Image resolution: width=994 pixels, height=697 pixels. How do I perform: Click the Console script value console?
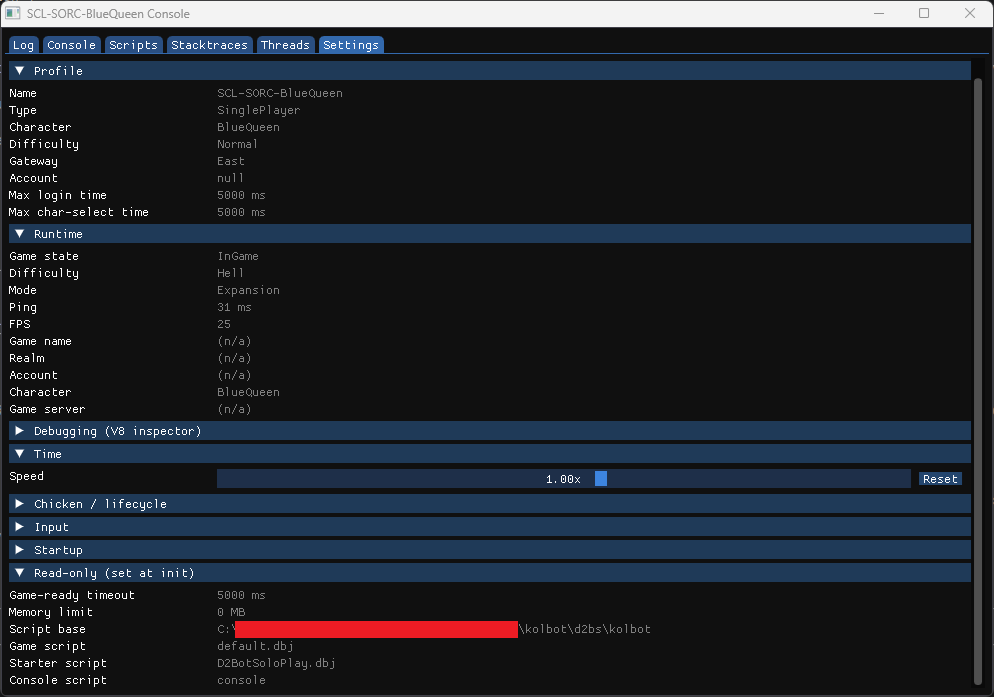(x=241, y=681)
